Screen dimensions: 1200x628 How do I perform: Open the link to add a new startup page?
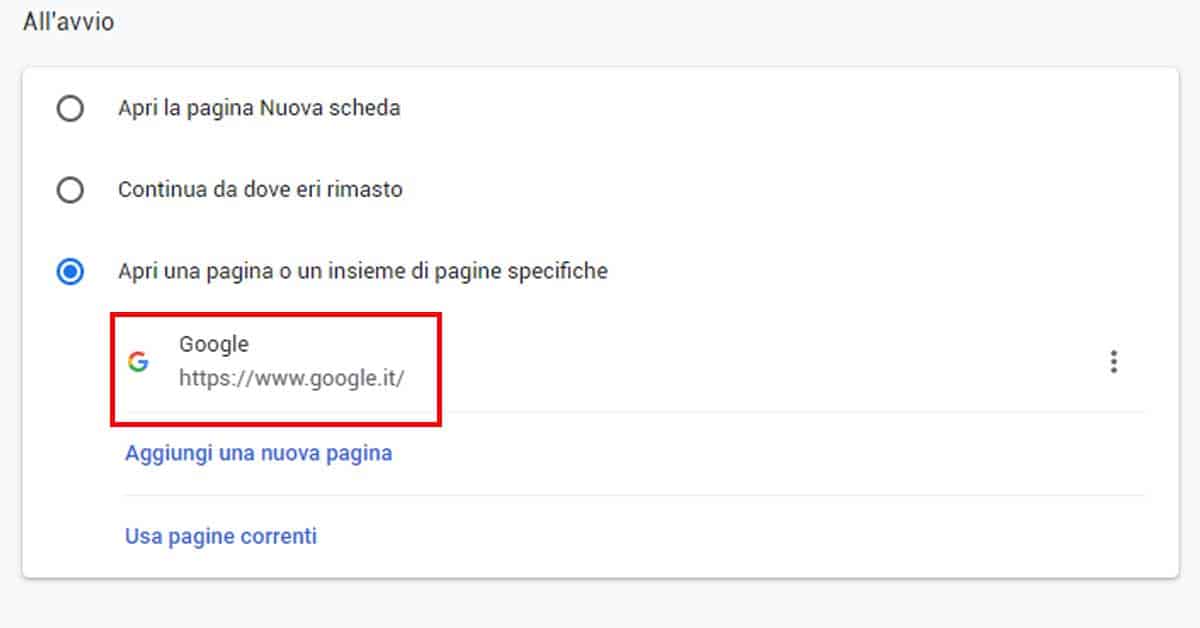tap(259, 453)
